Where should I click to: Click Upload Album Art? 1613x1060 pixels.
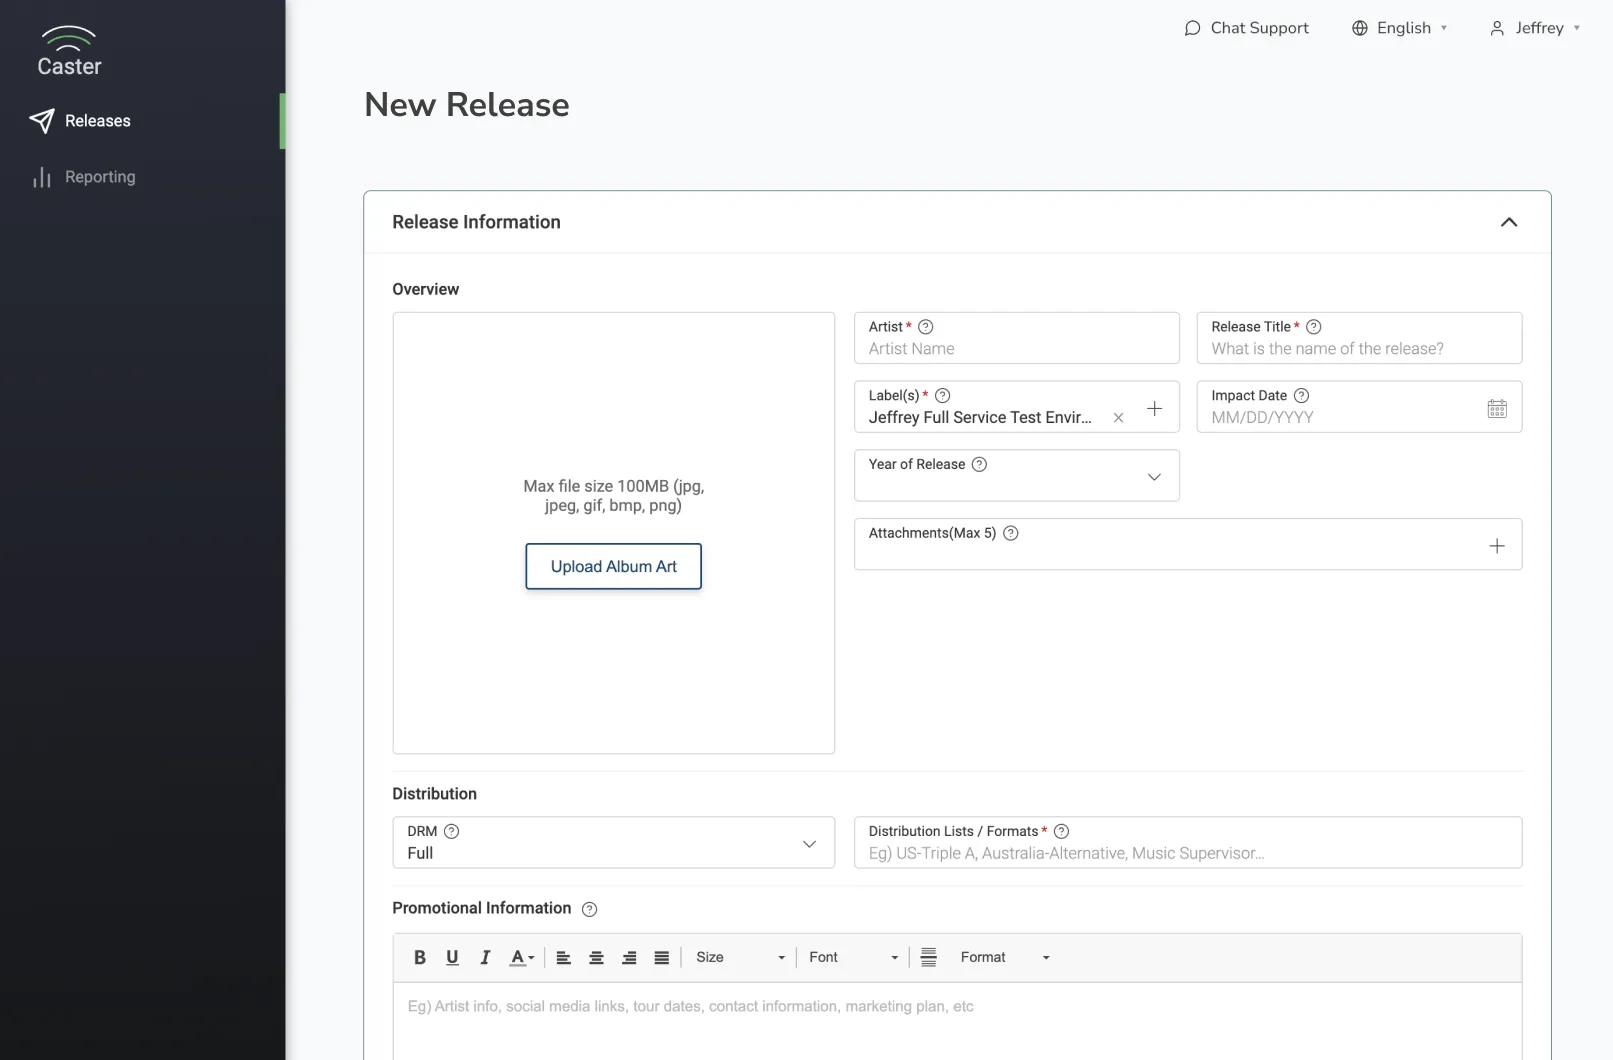coord(613,566)
